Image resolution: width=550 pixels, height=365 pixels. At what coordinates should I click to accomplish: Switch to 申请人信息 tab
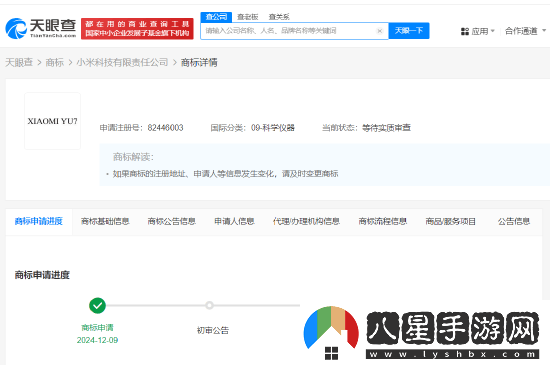[x=234, y=221]
